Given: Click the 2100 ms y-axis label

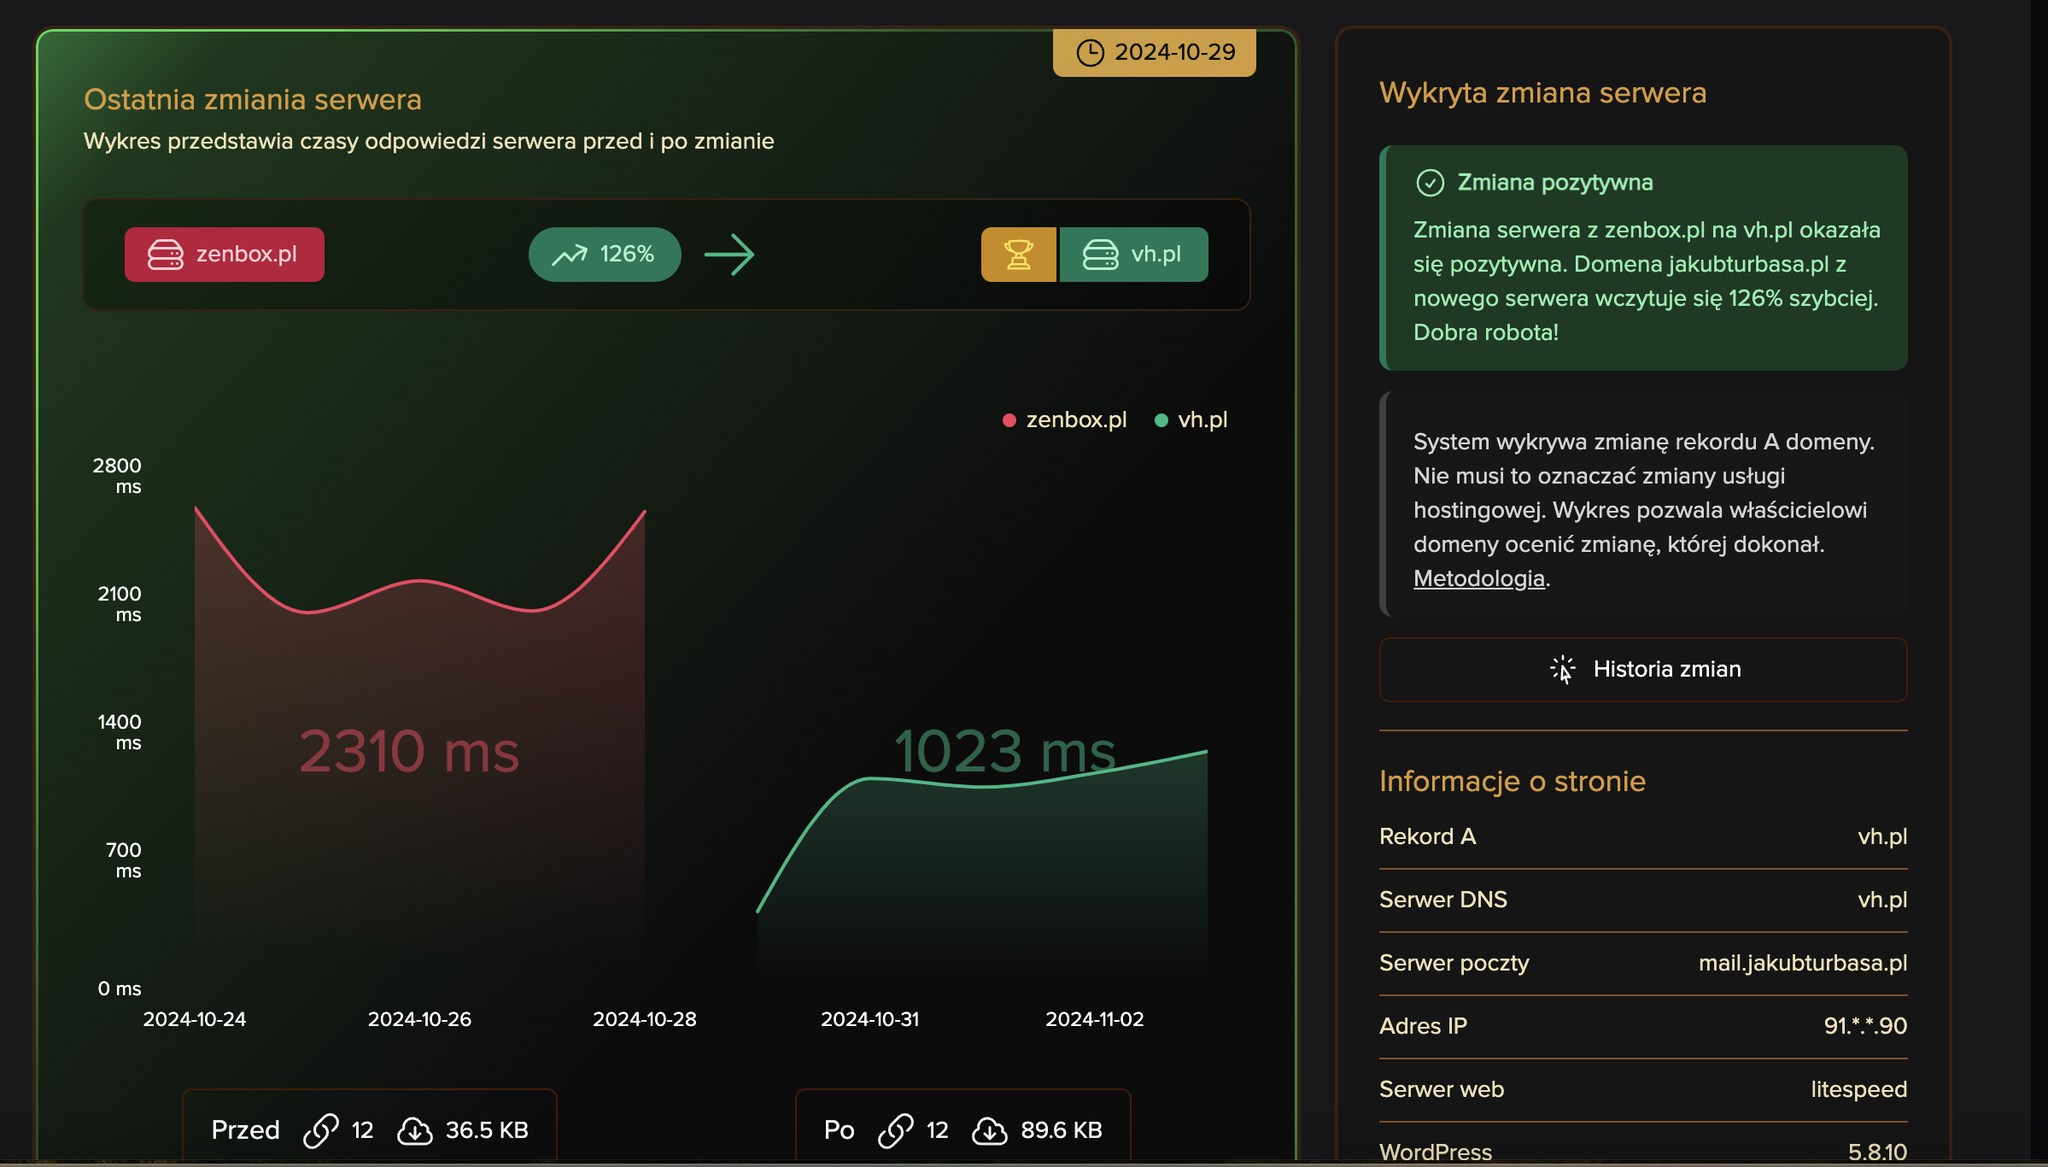Looking at the screenshot, I should (119, 604).
